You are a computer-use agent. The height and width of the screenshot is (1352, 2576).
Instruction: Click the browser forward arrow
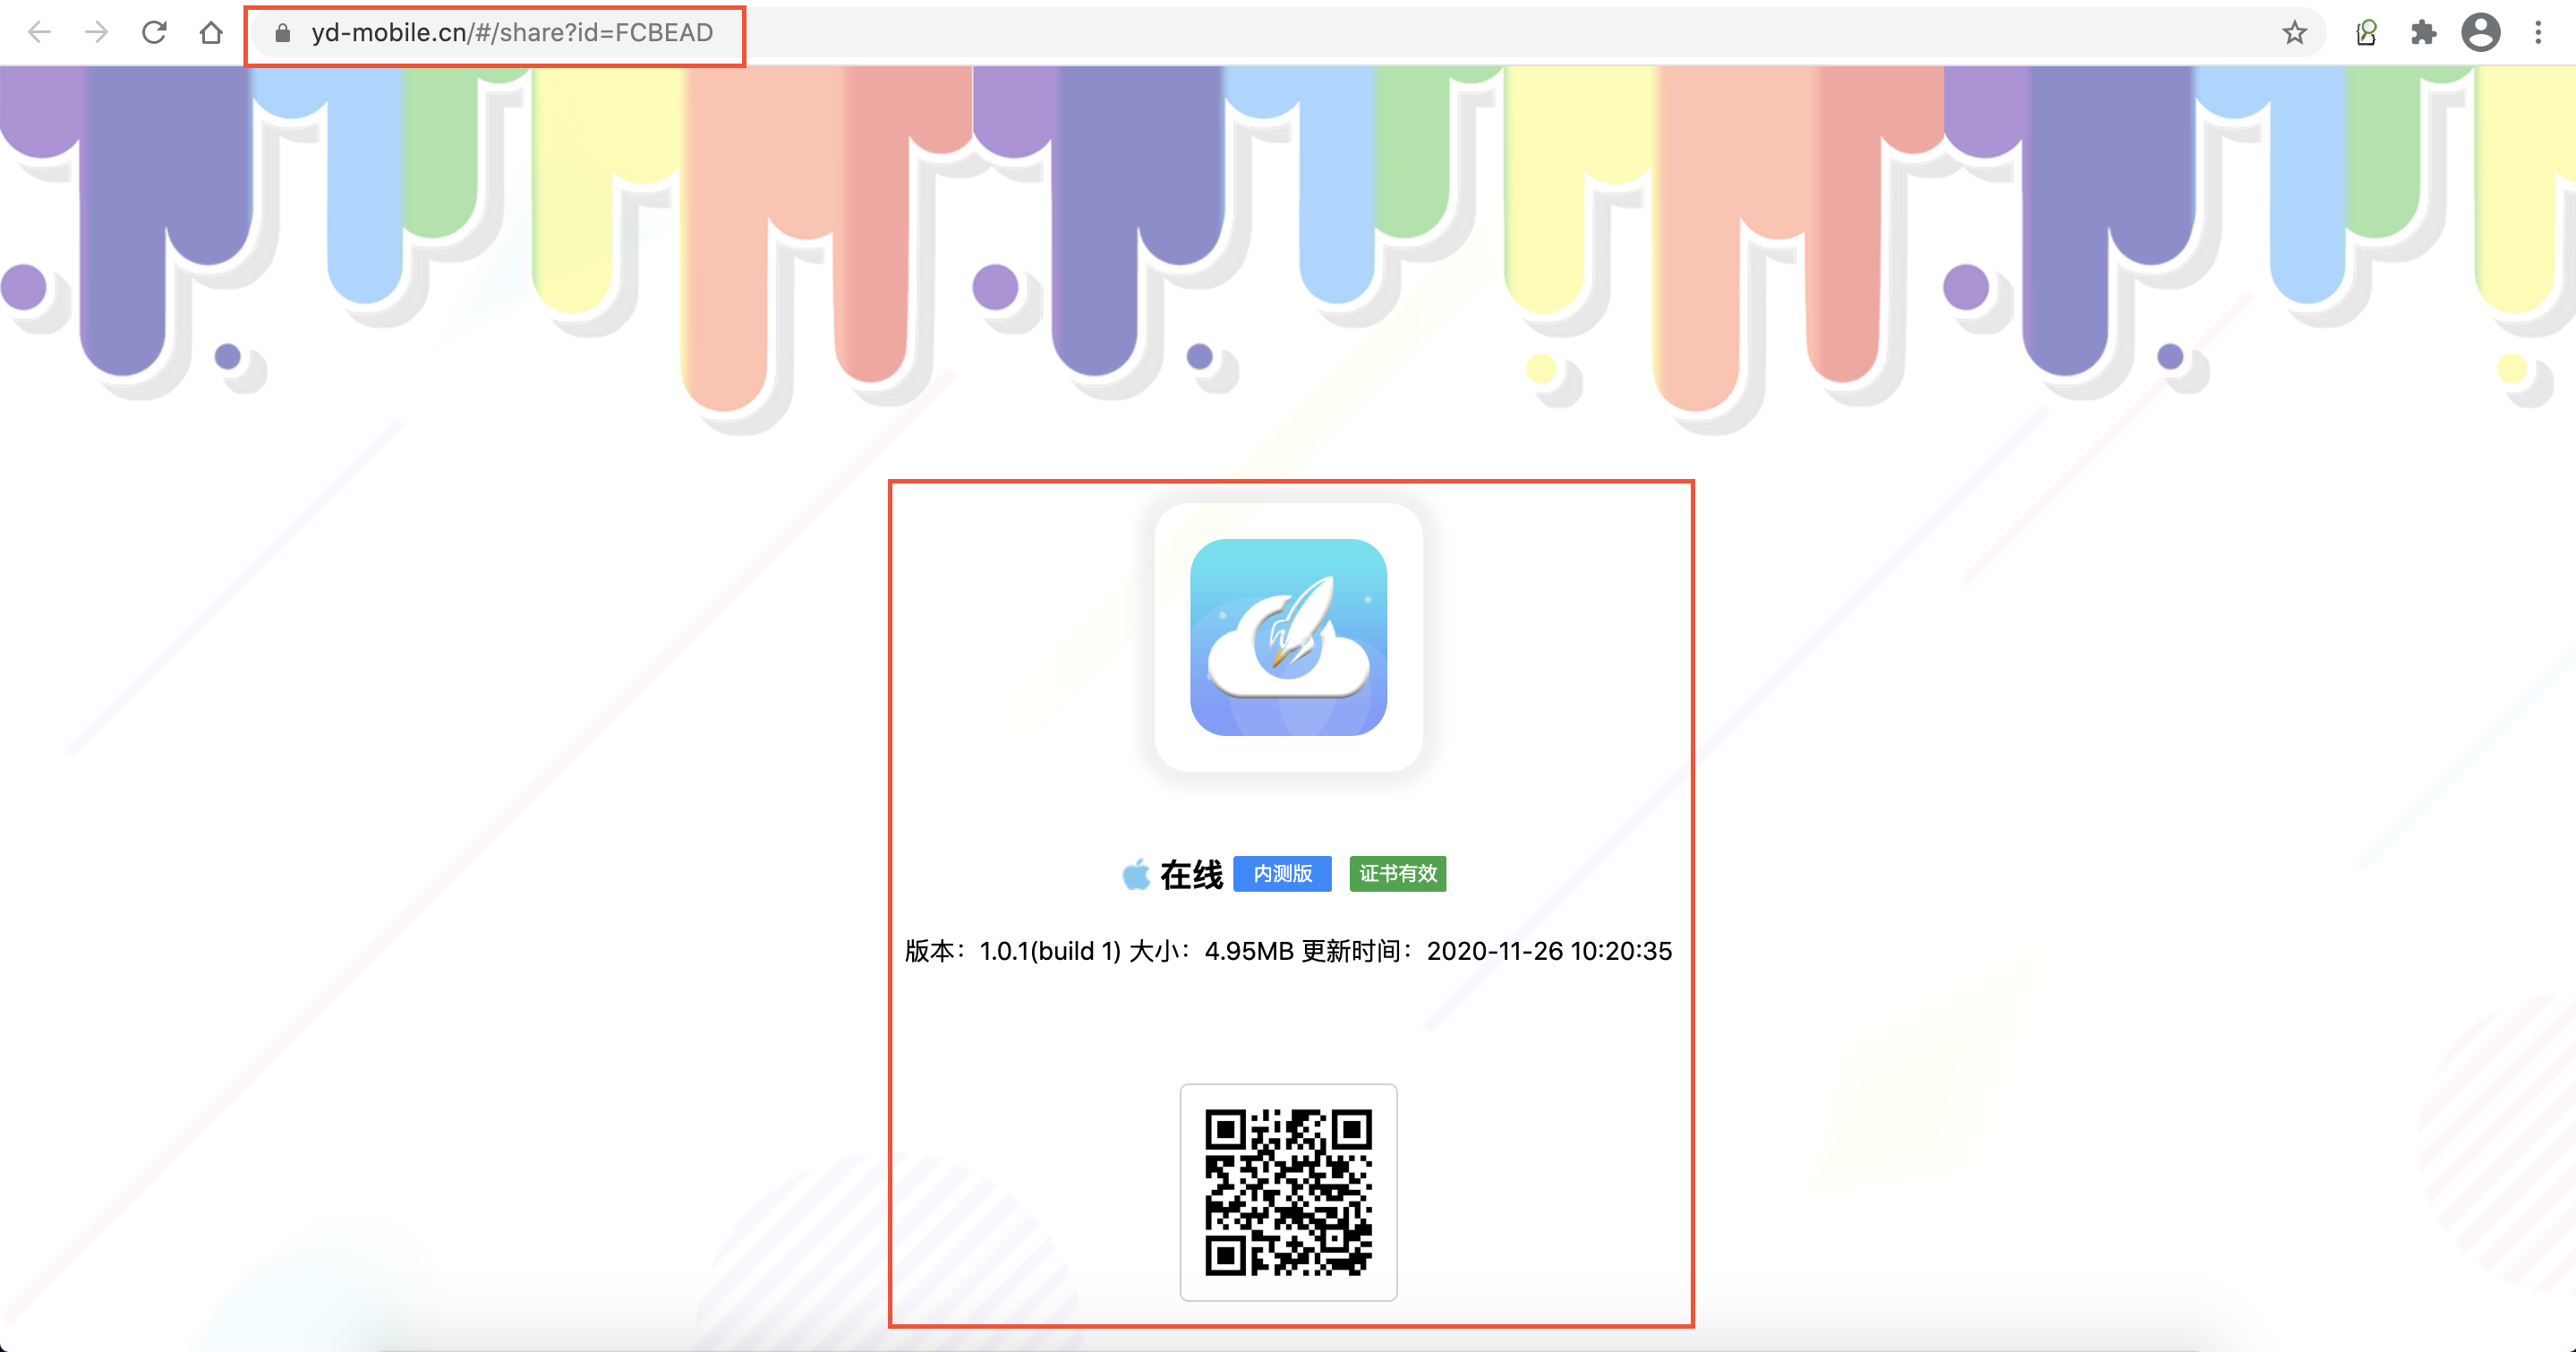pos(96,33)
